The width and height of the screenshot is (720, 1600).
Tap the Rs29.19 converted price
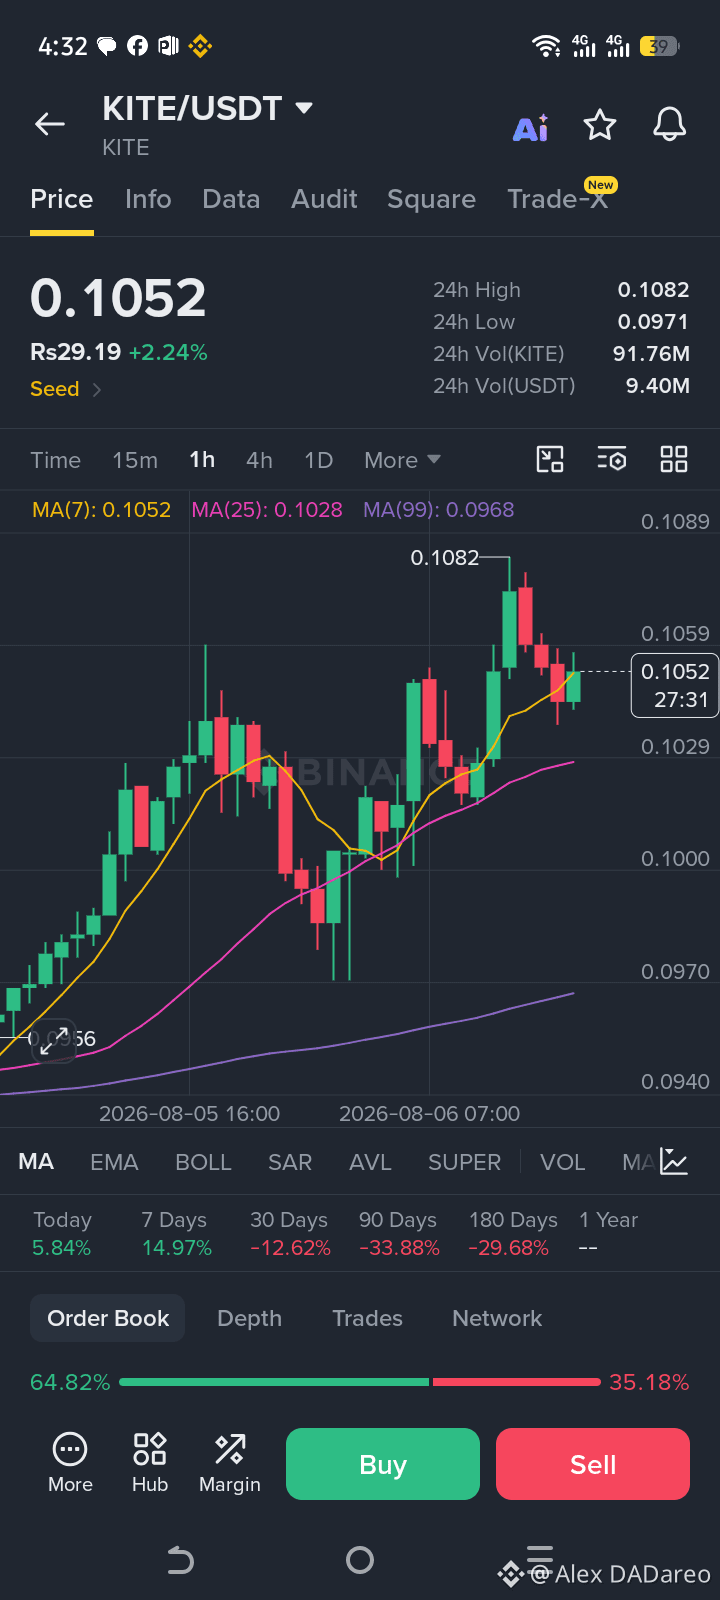click(x=76, y=352)
